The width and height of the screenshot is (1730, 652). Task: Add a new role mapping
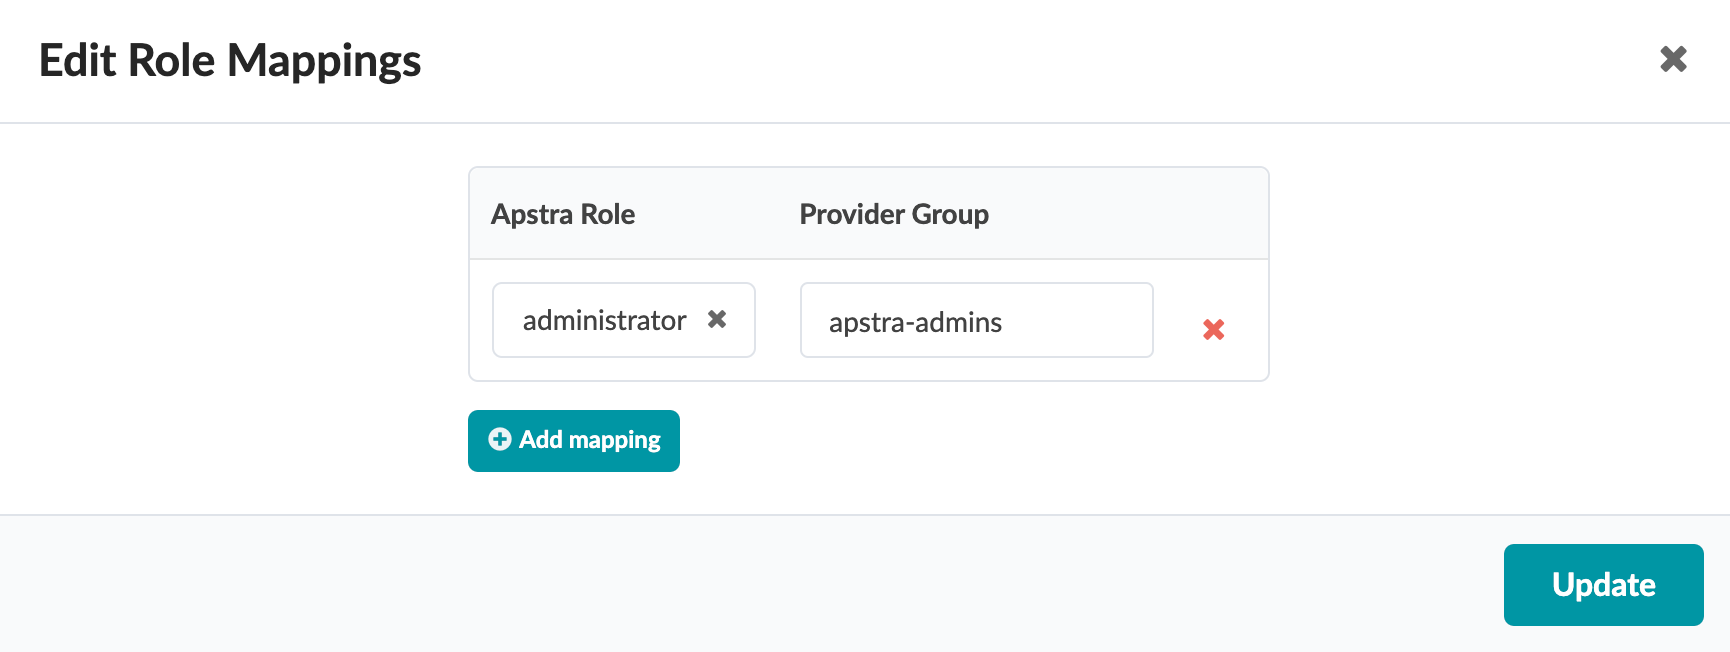(574, 440)
